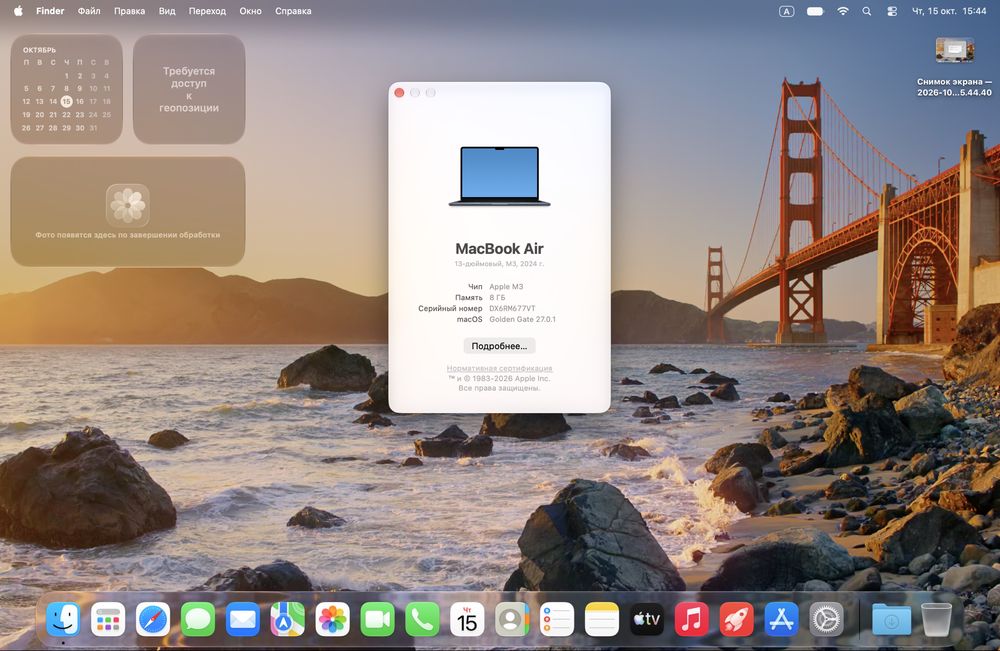Viewport: 1000px width, 651px height.
Task: Click the macOS version Golden Gate 27.0.1
Action: [522, 319]
